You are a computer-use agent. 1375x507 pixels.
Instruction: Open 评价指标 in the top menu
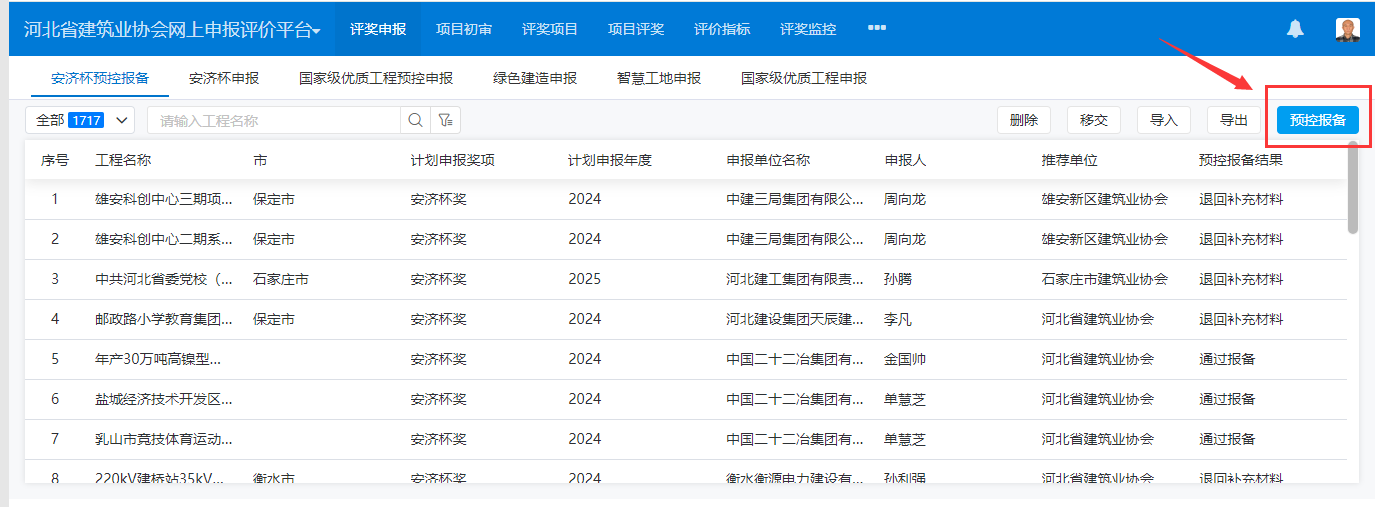(x=722, y=29)
